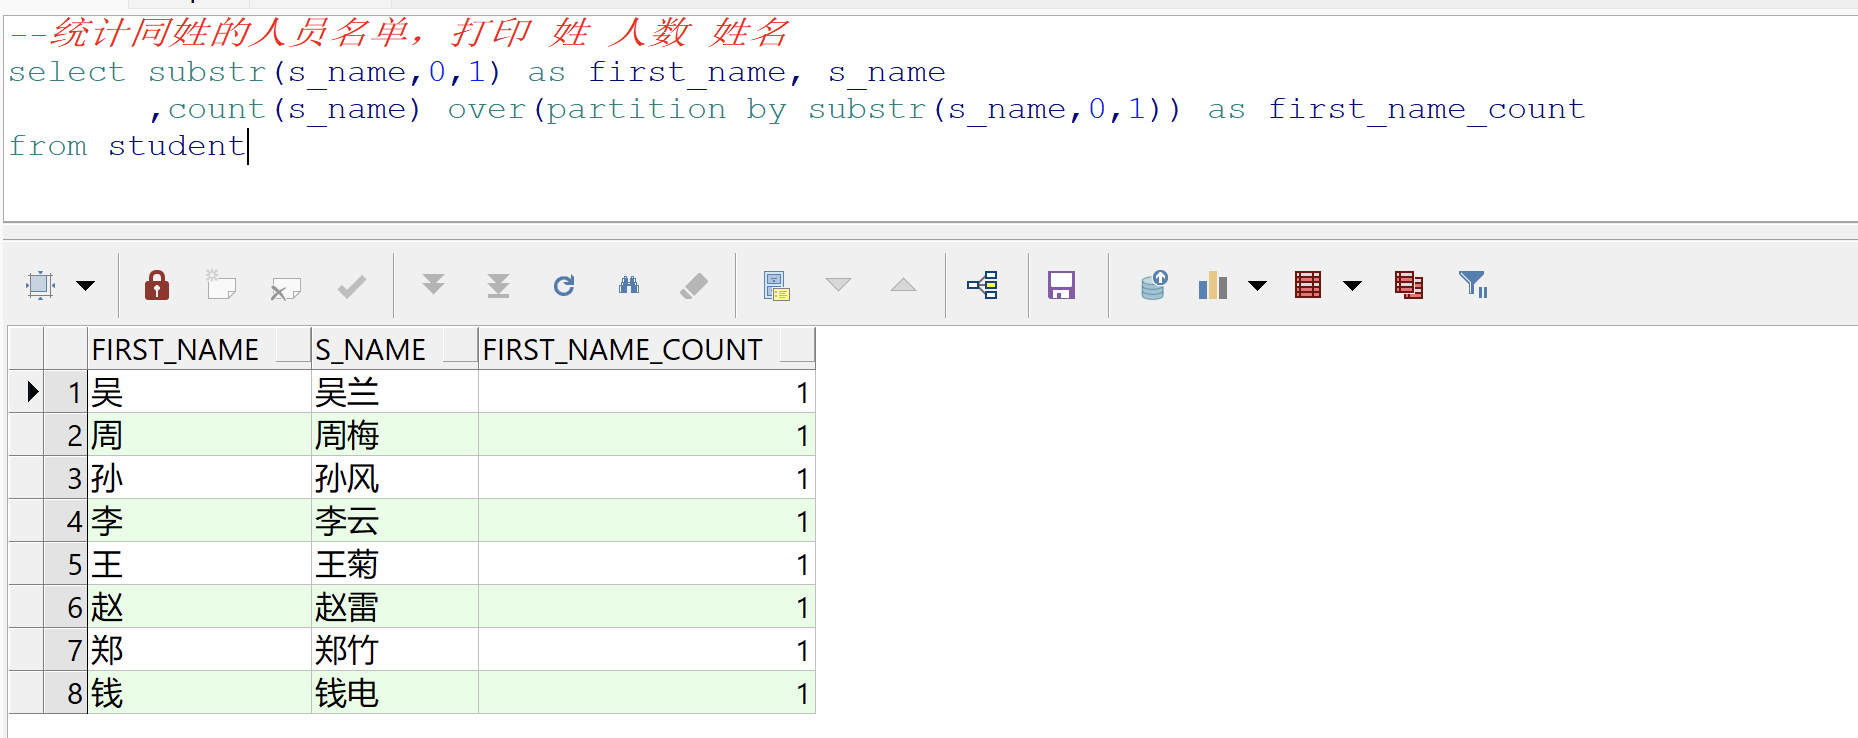Click the 'from' keyword in the SQL editor
The height and width of the screenshot is (738, 1858).
tap(48, 146)
